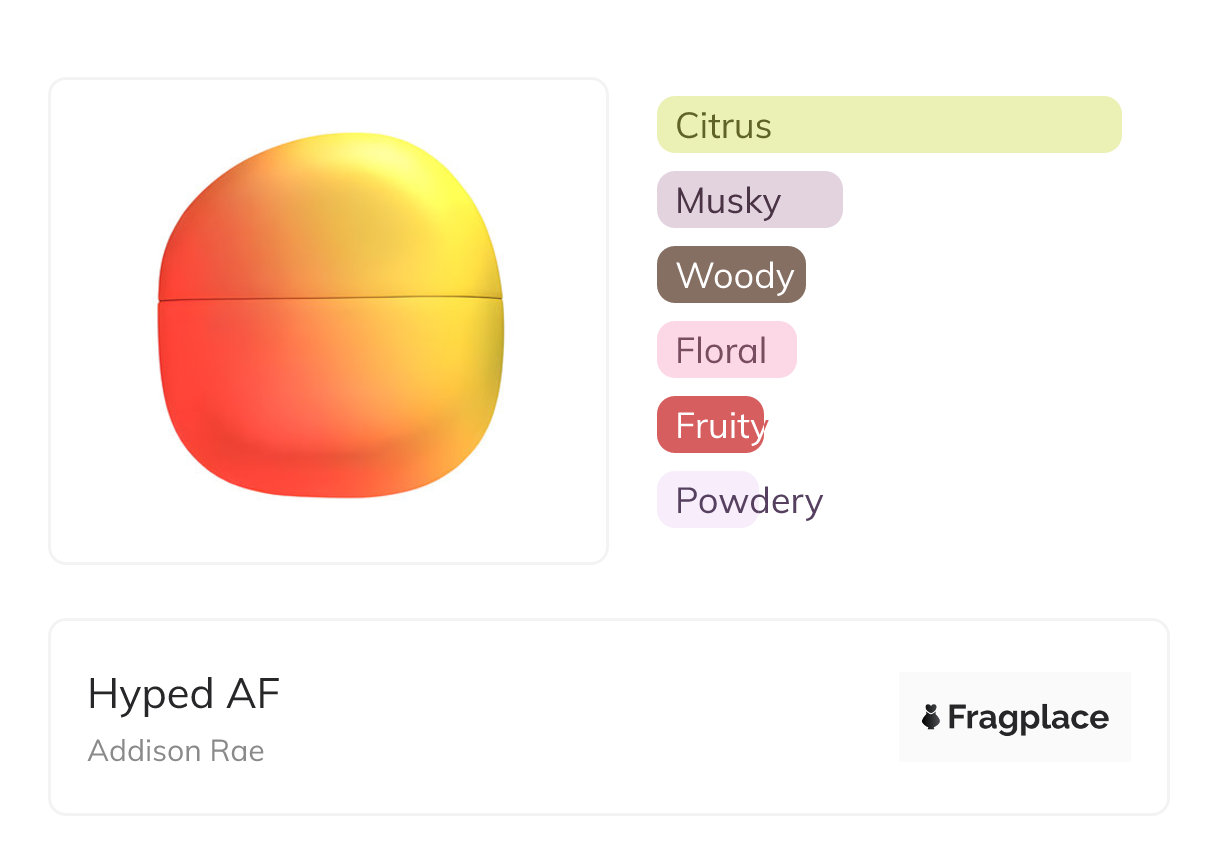1218x864 pixels.
Task: Click the Hyped AF fragrance title
Action: tap(184, 694)
